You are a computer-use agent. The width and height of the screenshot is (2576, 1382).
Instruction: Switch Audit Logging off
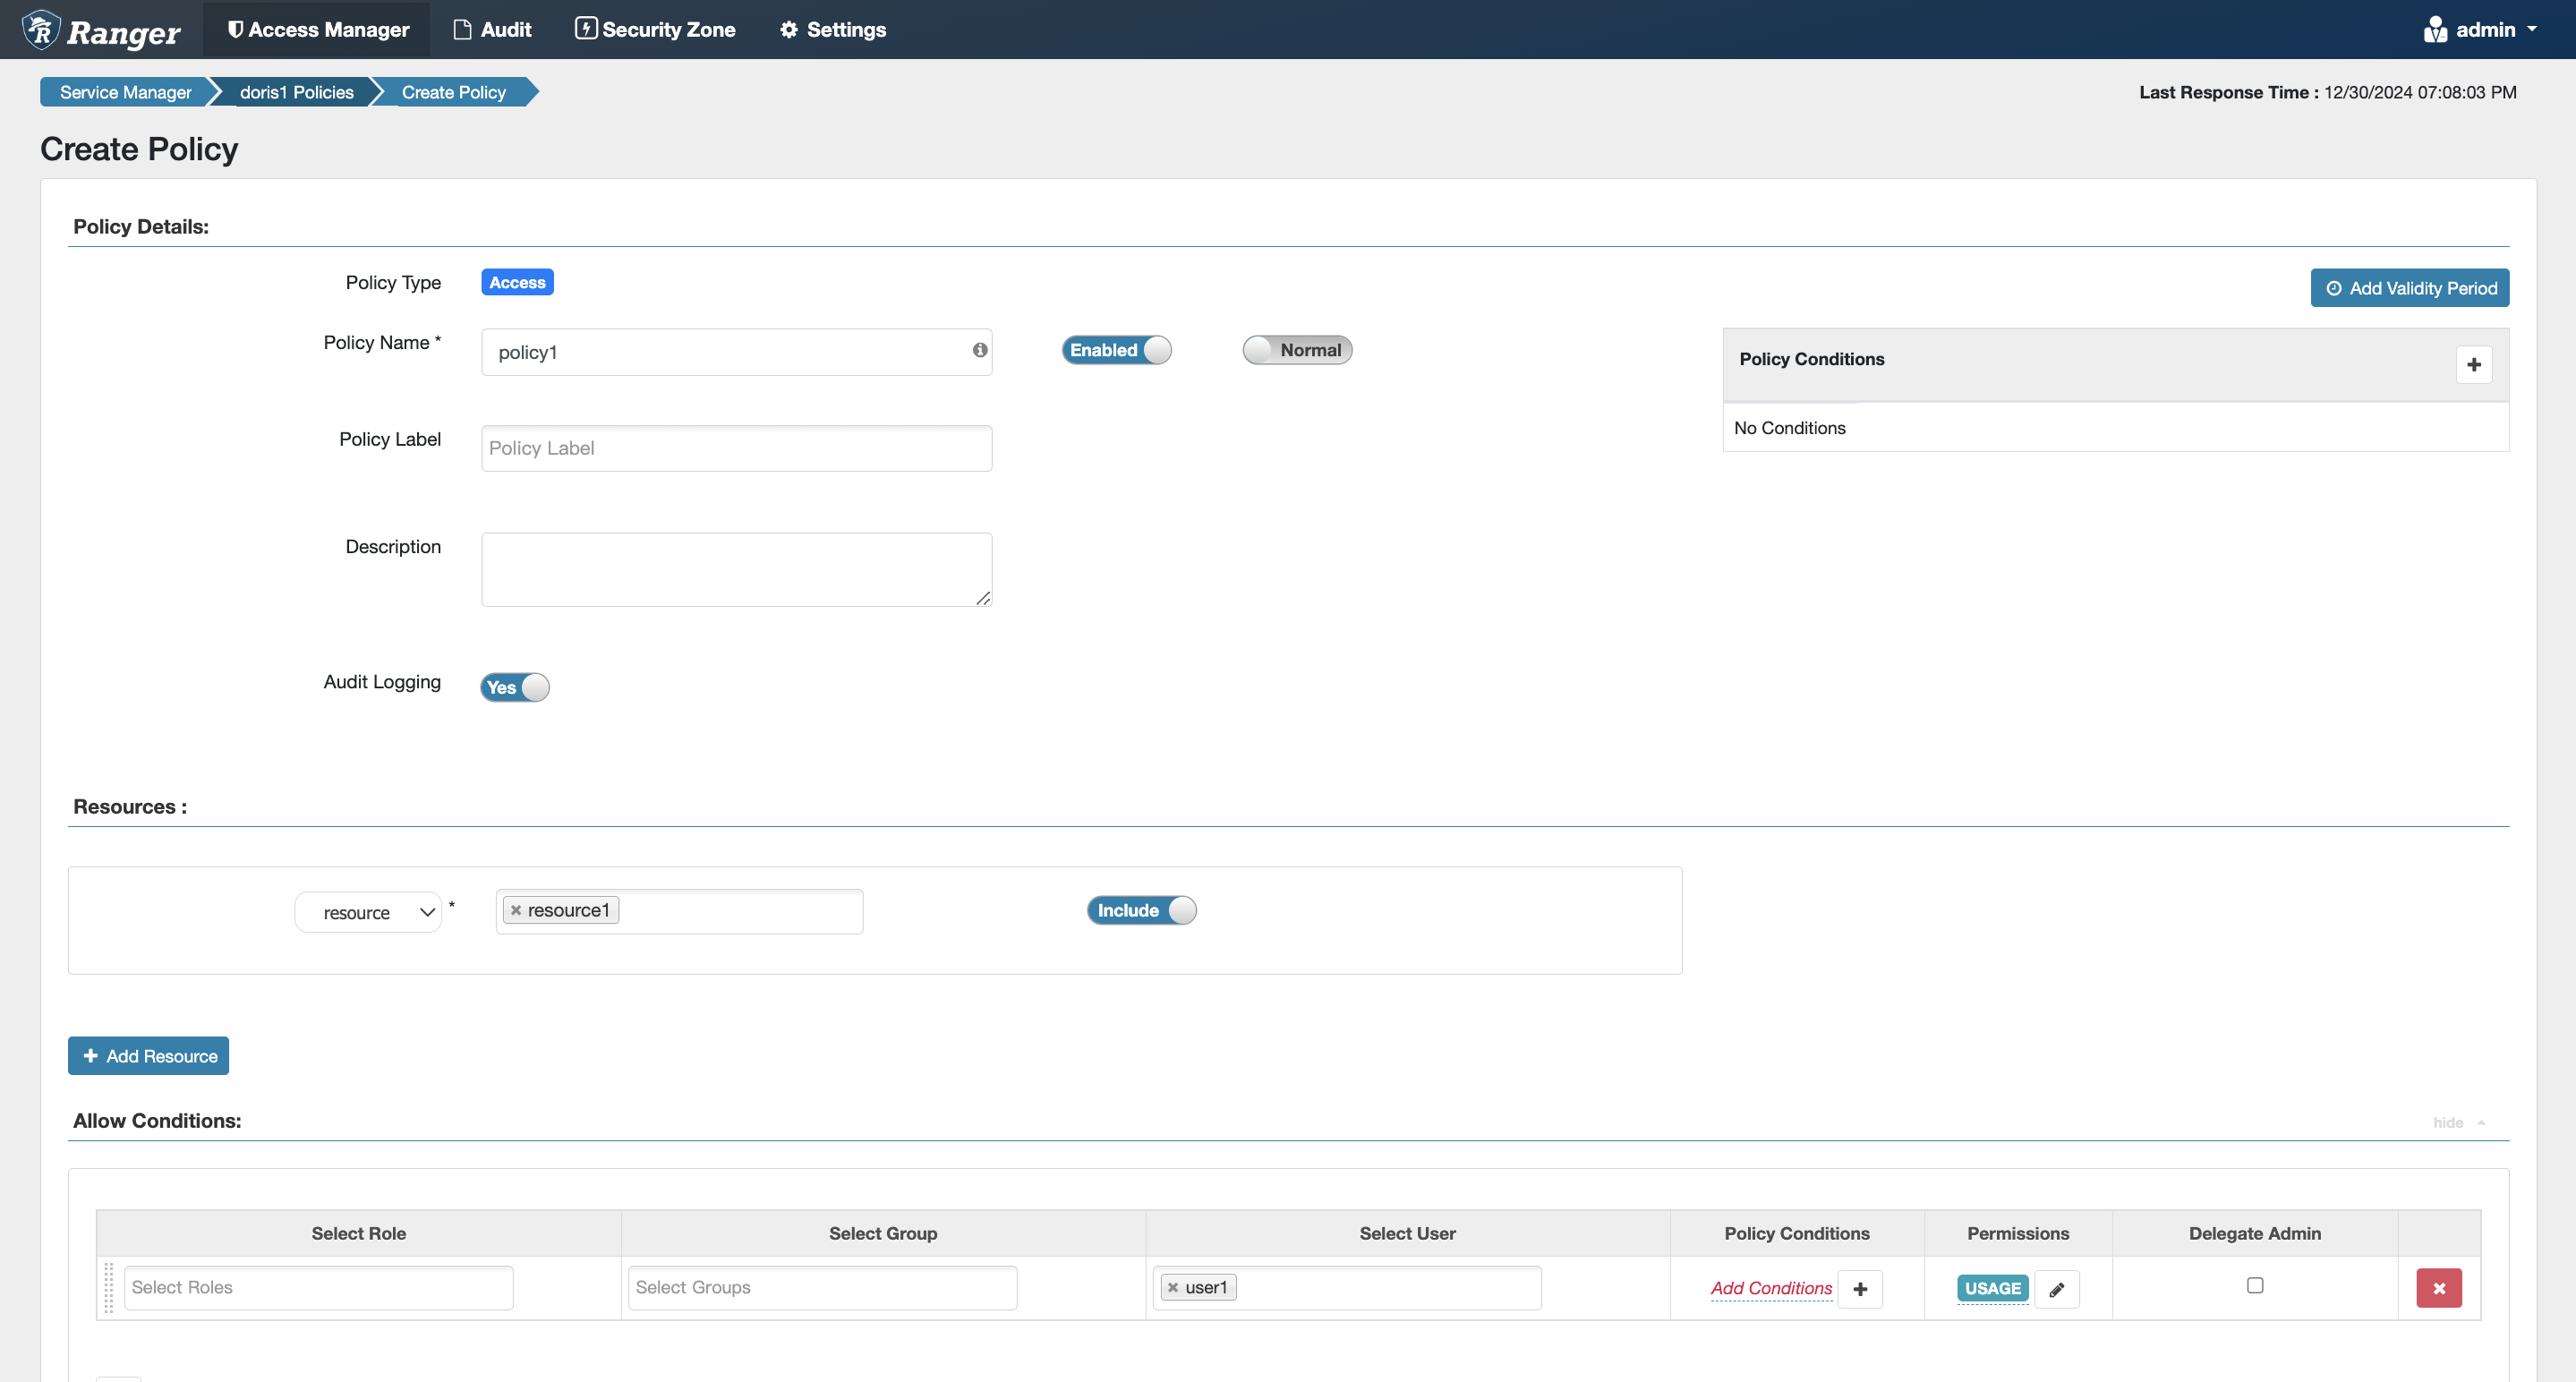pyautogui.click(x=514, y=688)
